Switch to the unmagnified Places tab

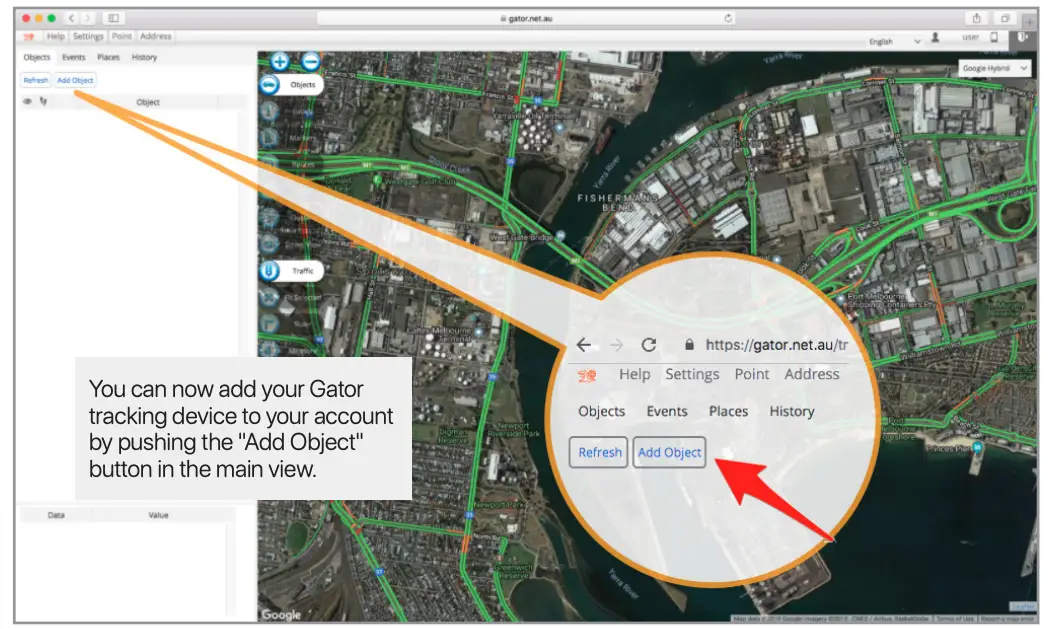(x=108, y=57)
